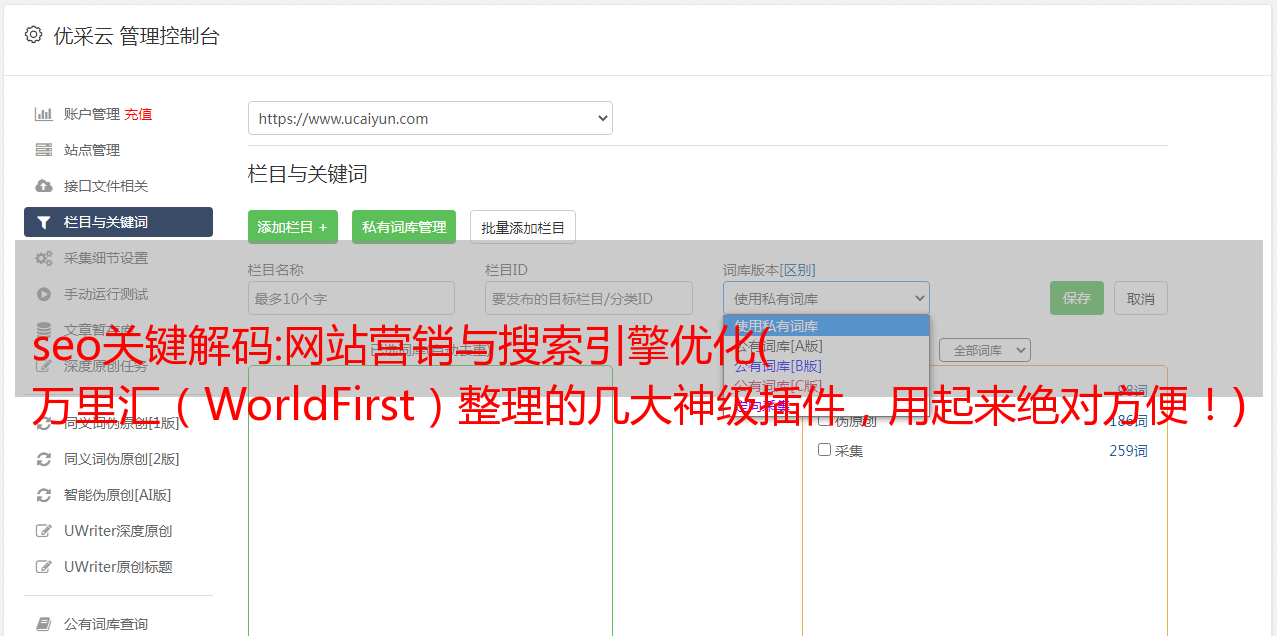Cancel with the 取消 button
The width and height of the screenshot is (1277, 636).
tap(1141, 298)
